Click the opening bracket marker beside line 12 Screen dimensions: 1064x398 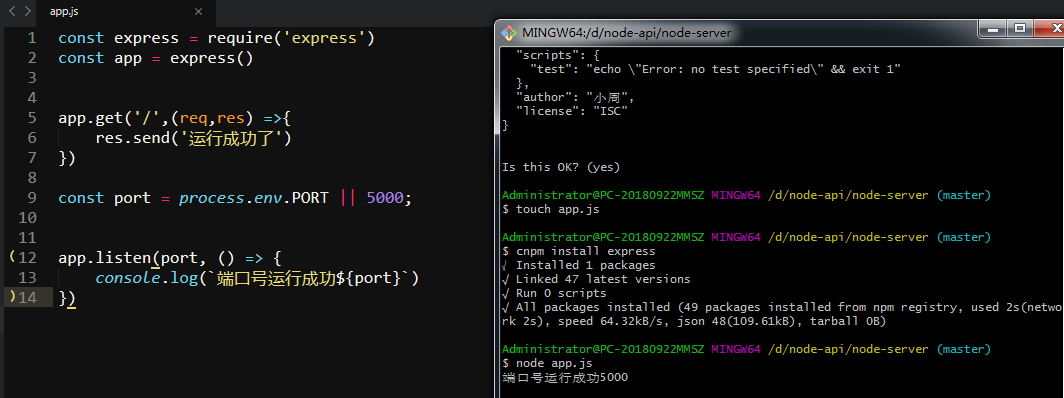coord(12,257)
